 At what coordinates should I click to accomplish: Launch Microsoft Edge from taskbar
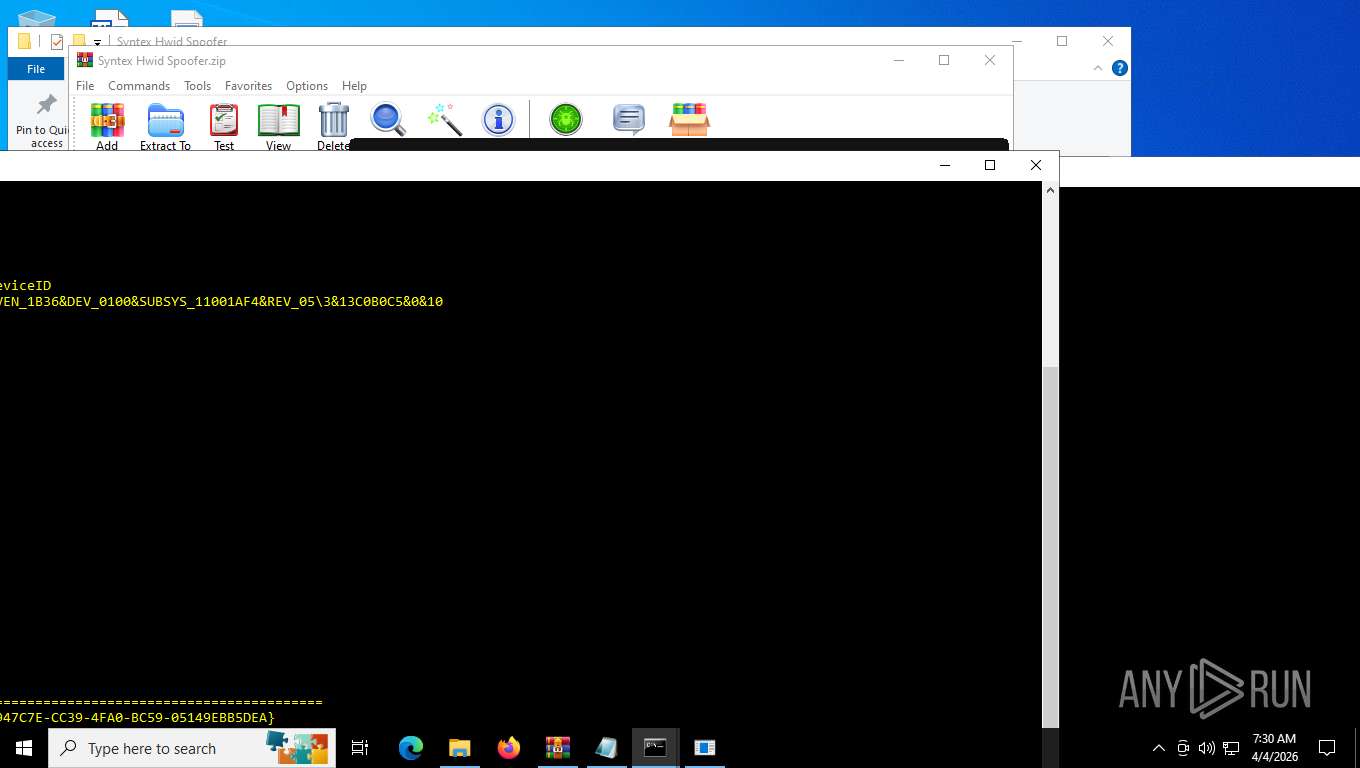click(x=411, y=748)
